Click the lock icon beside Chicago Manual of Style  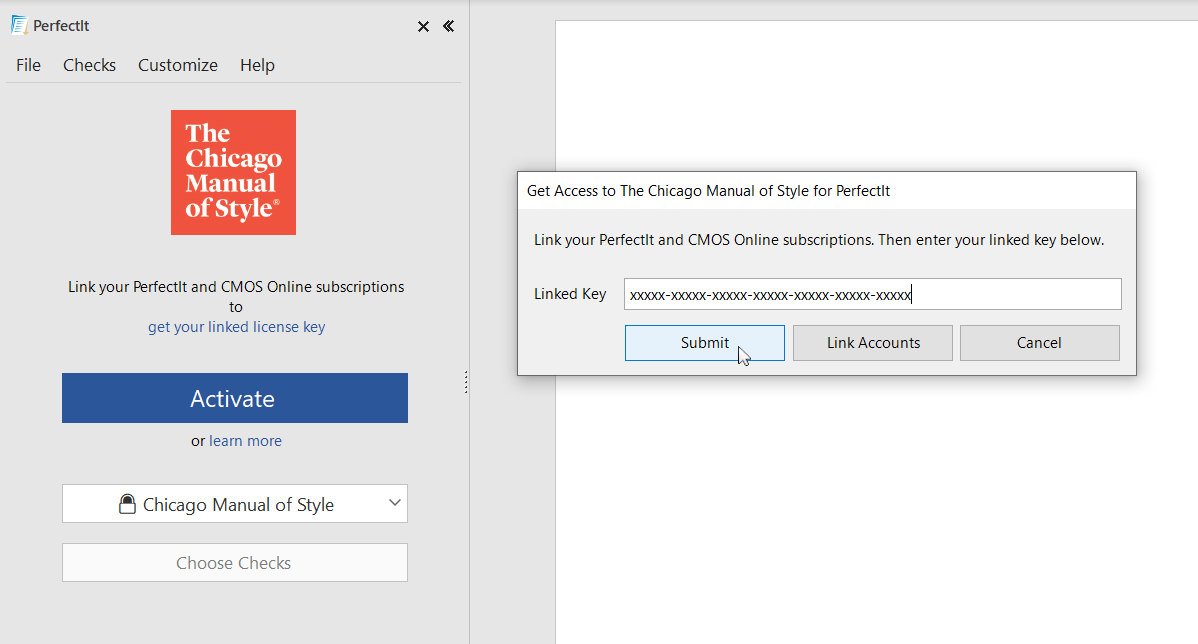[x=127, y=505]
